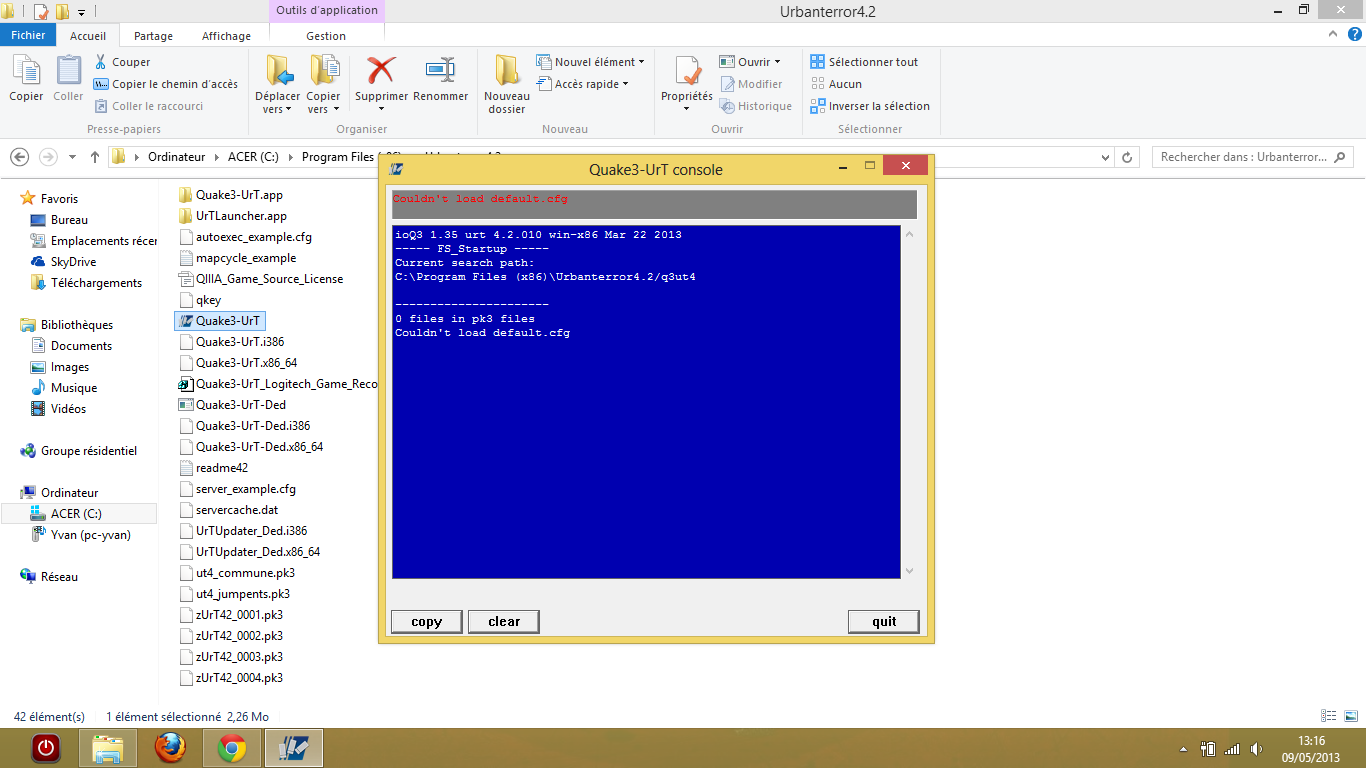The image size is (1366, 768).
Task: Switch to the Accueil ribbon tab
Action: click(x=88, y=35)
